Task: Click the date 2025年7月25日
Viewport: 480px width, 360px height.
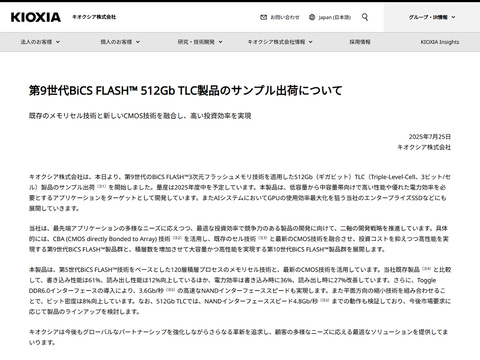Action: point(430,137)
